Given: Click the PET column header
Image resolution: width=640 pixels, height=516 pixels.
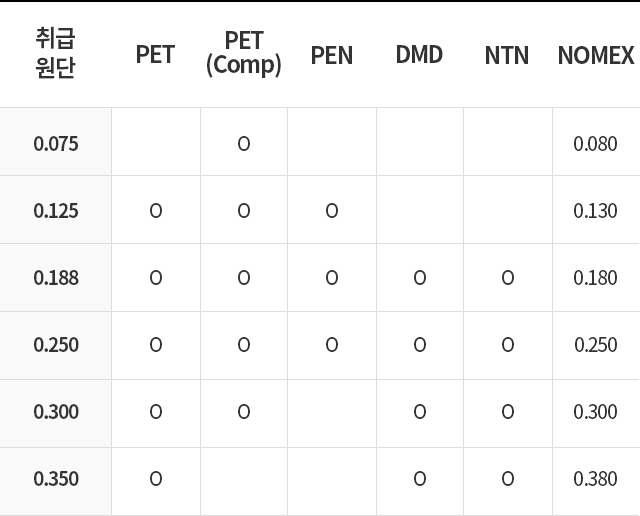Looking at the screenshot, I should pos(155,54).
